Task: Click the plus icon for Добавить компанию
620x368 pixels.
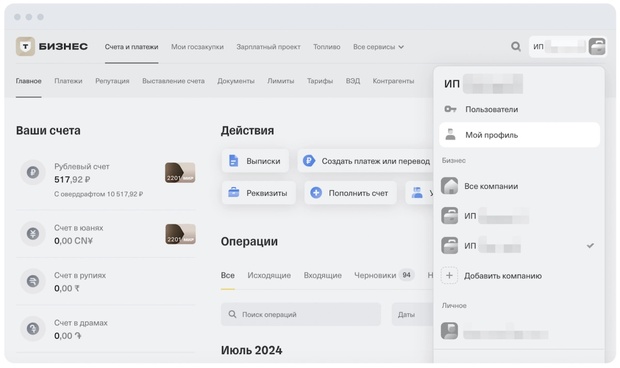Action: 450,276
